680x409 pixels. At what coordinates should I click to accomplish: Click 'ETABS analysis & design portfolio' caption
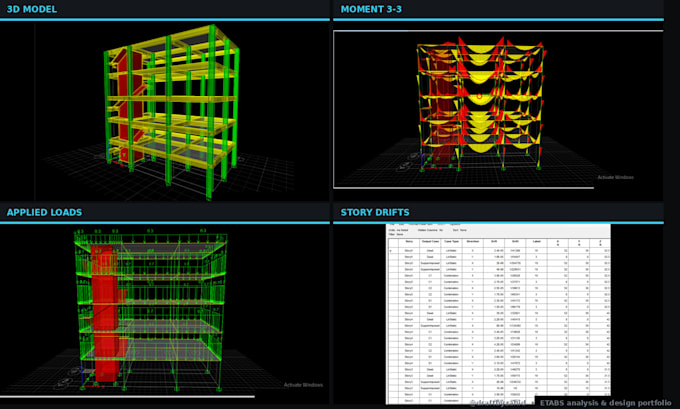(x=605, y=402)
